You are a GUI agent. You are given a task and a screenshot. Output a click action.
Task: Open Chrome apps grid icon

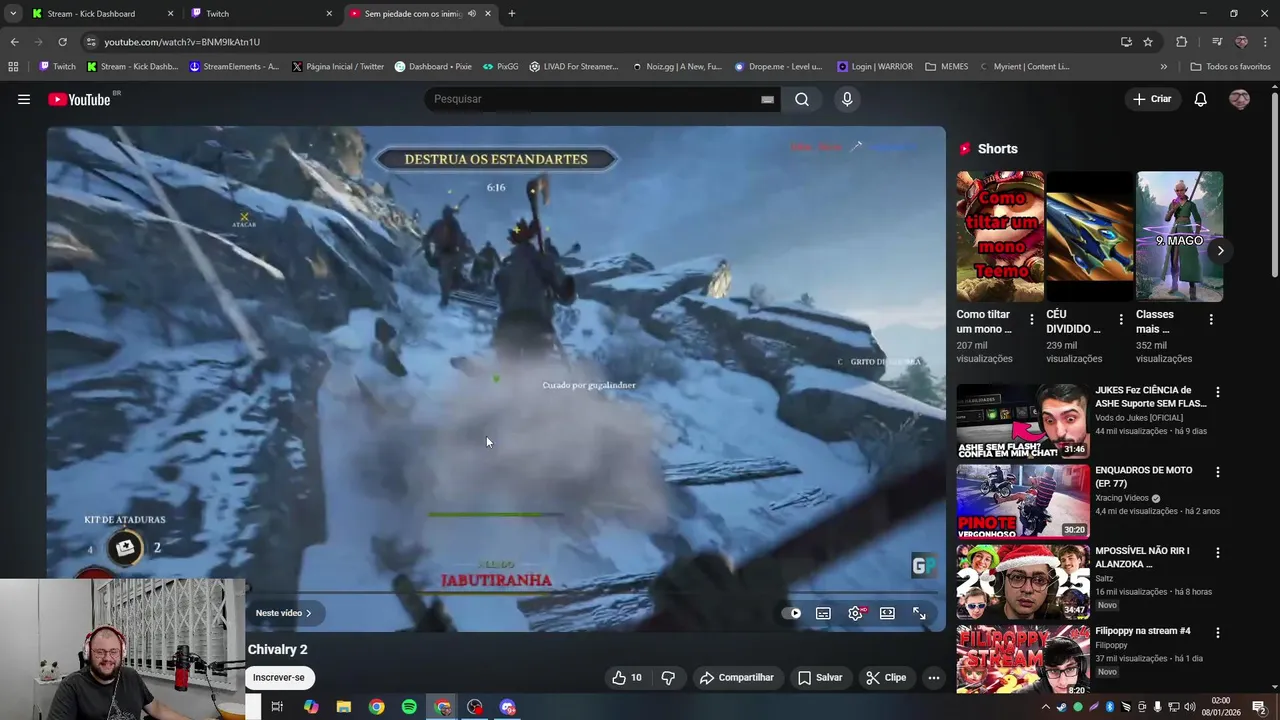click(13, 67)
